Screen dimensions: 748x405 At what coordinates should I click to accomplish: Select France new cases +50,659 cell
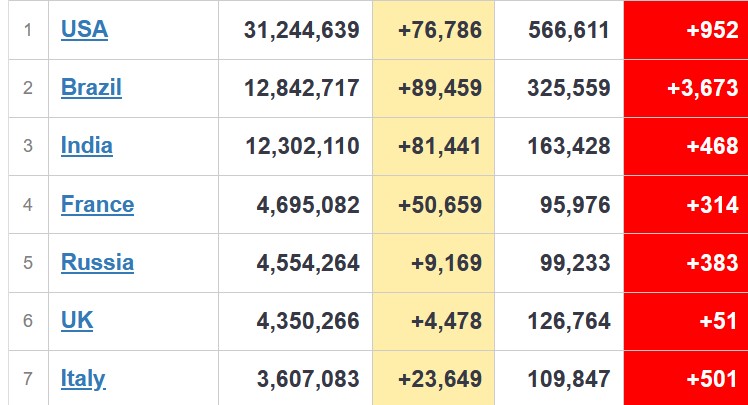click(x=439, y=205)
